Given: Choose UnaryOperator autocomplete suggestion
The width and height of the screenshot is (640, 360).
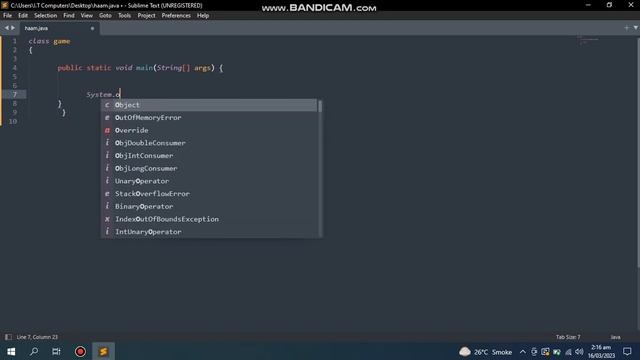Looking at the screenshot, I should pyautogui.click(x=209, y=181).
